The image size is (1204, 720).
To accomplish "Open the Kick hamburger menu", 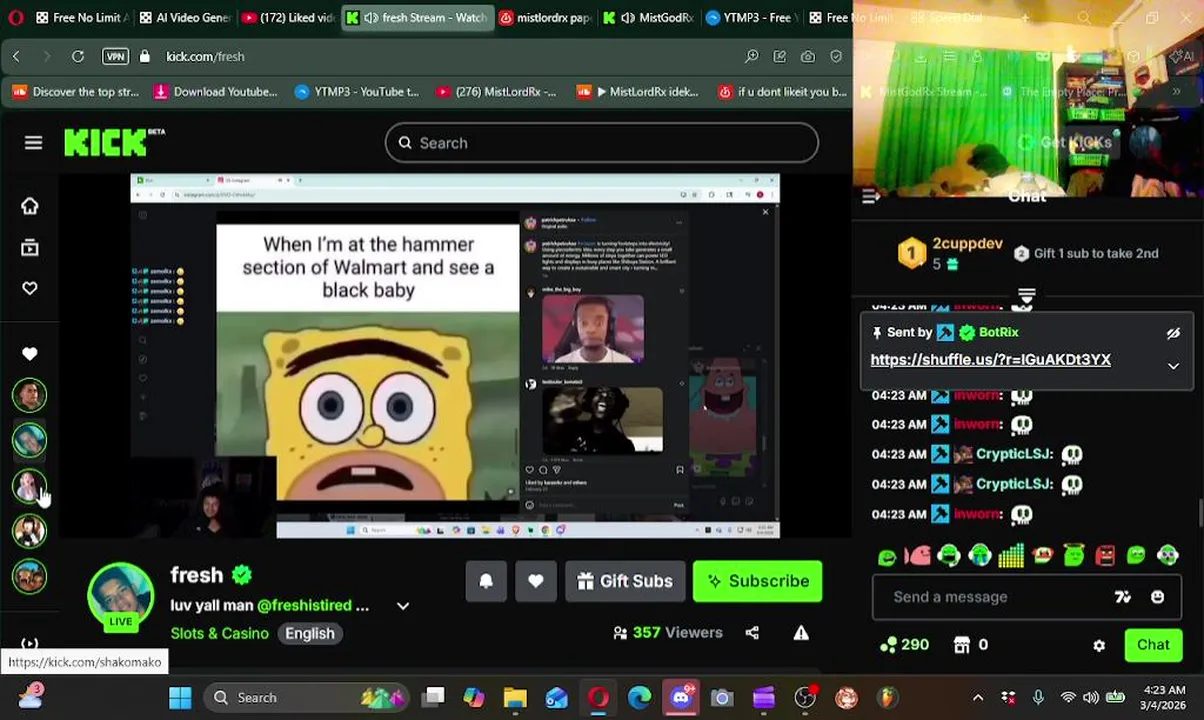I will (33, 143).
